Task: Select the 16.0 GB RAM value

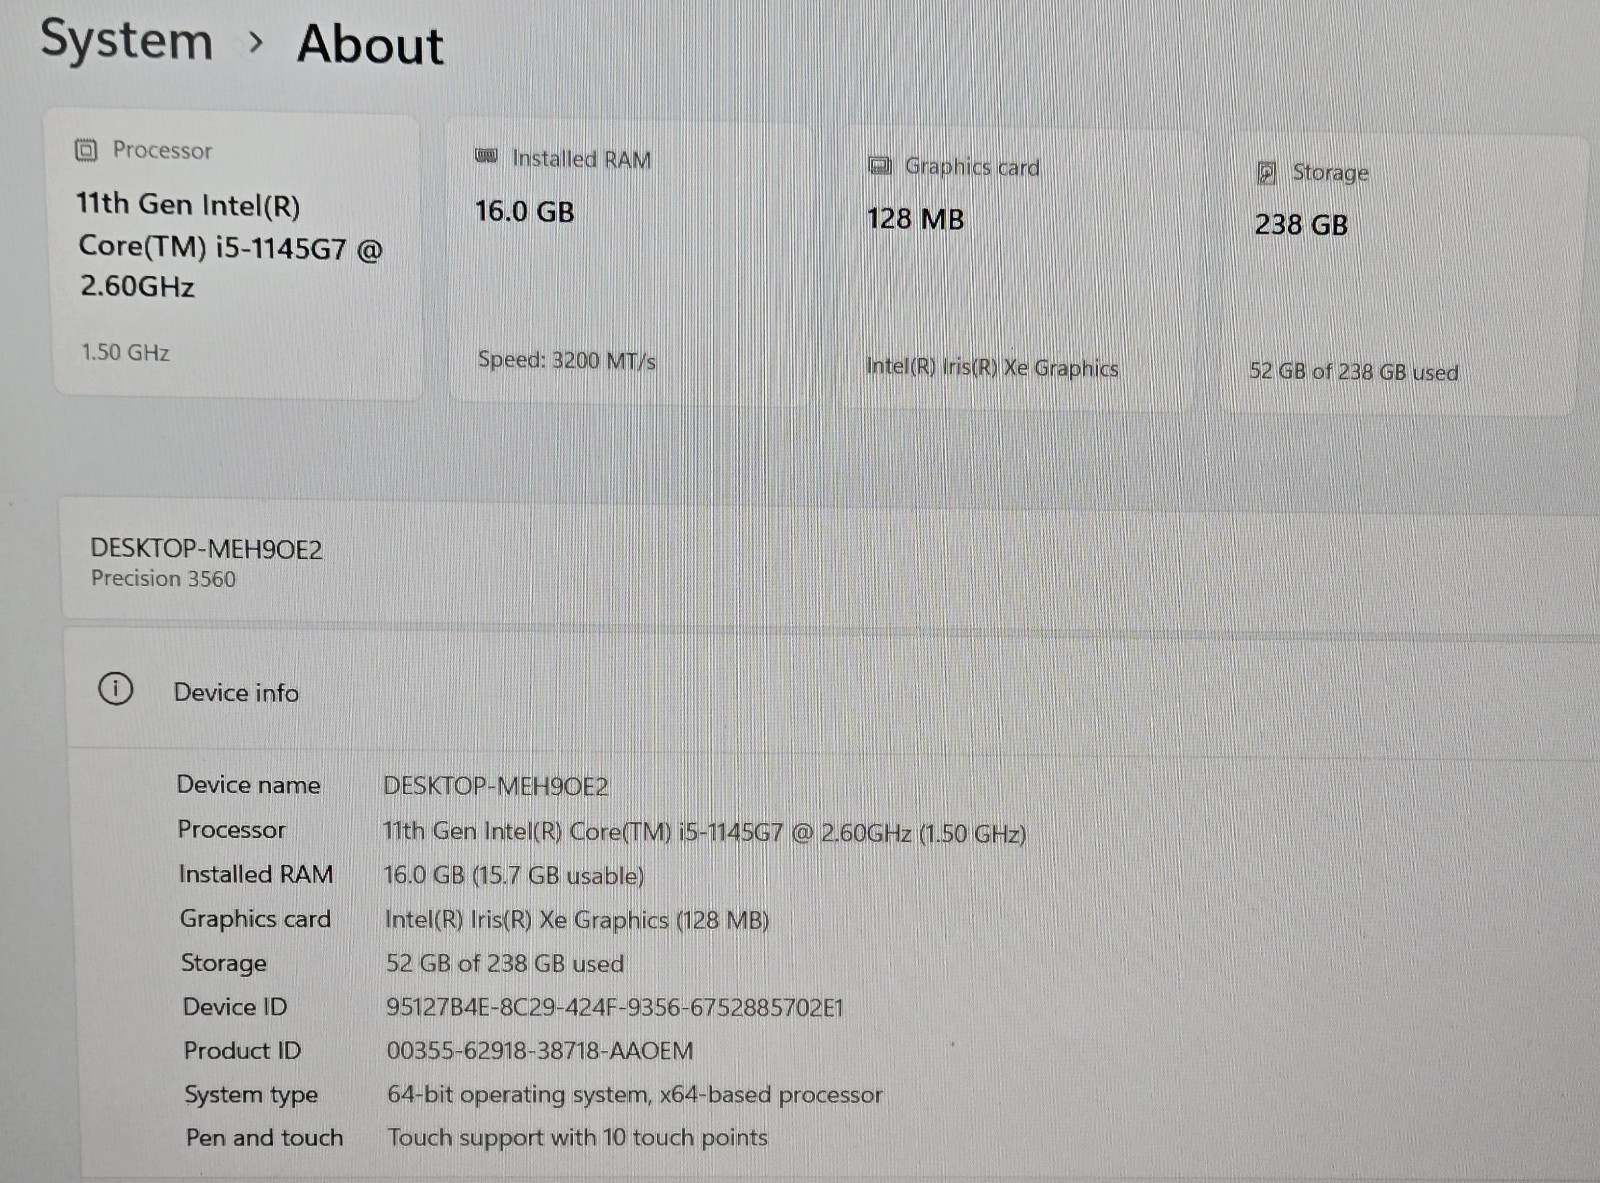Action: [525, 212]
